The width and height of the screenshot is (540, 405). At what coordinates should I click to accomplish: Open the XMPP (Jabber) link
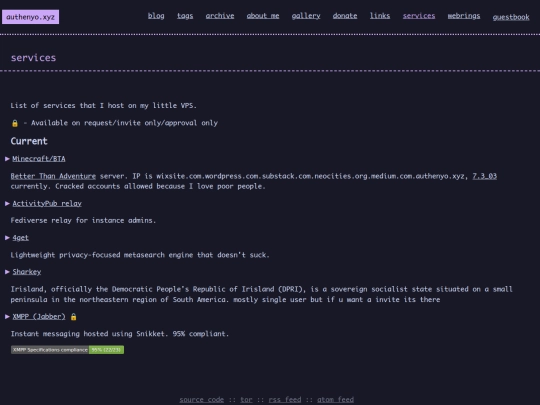pos(39,316)
